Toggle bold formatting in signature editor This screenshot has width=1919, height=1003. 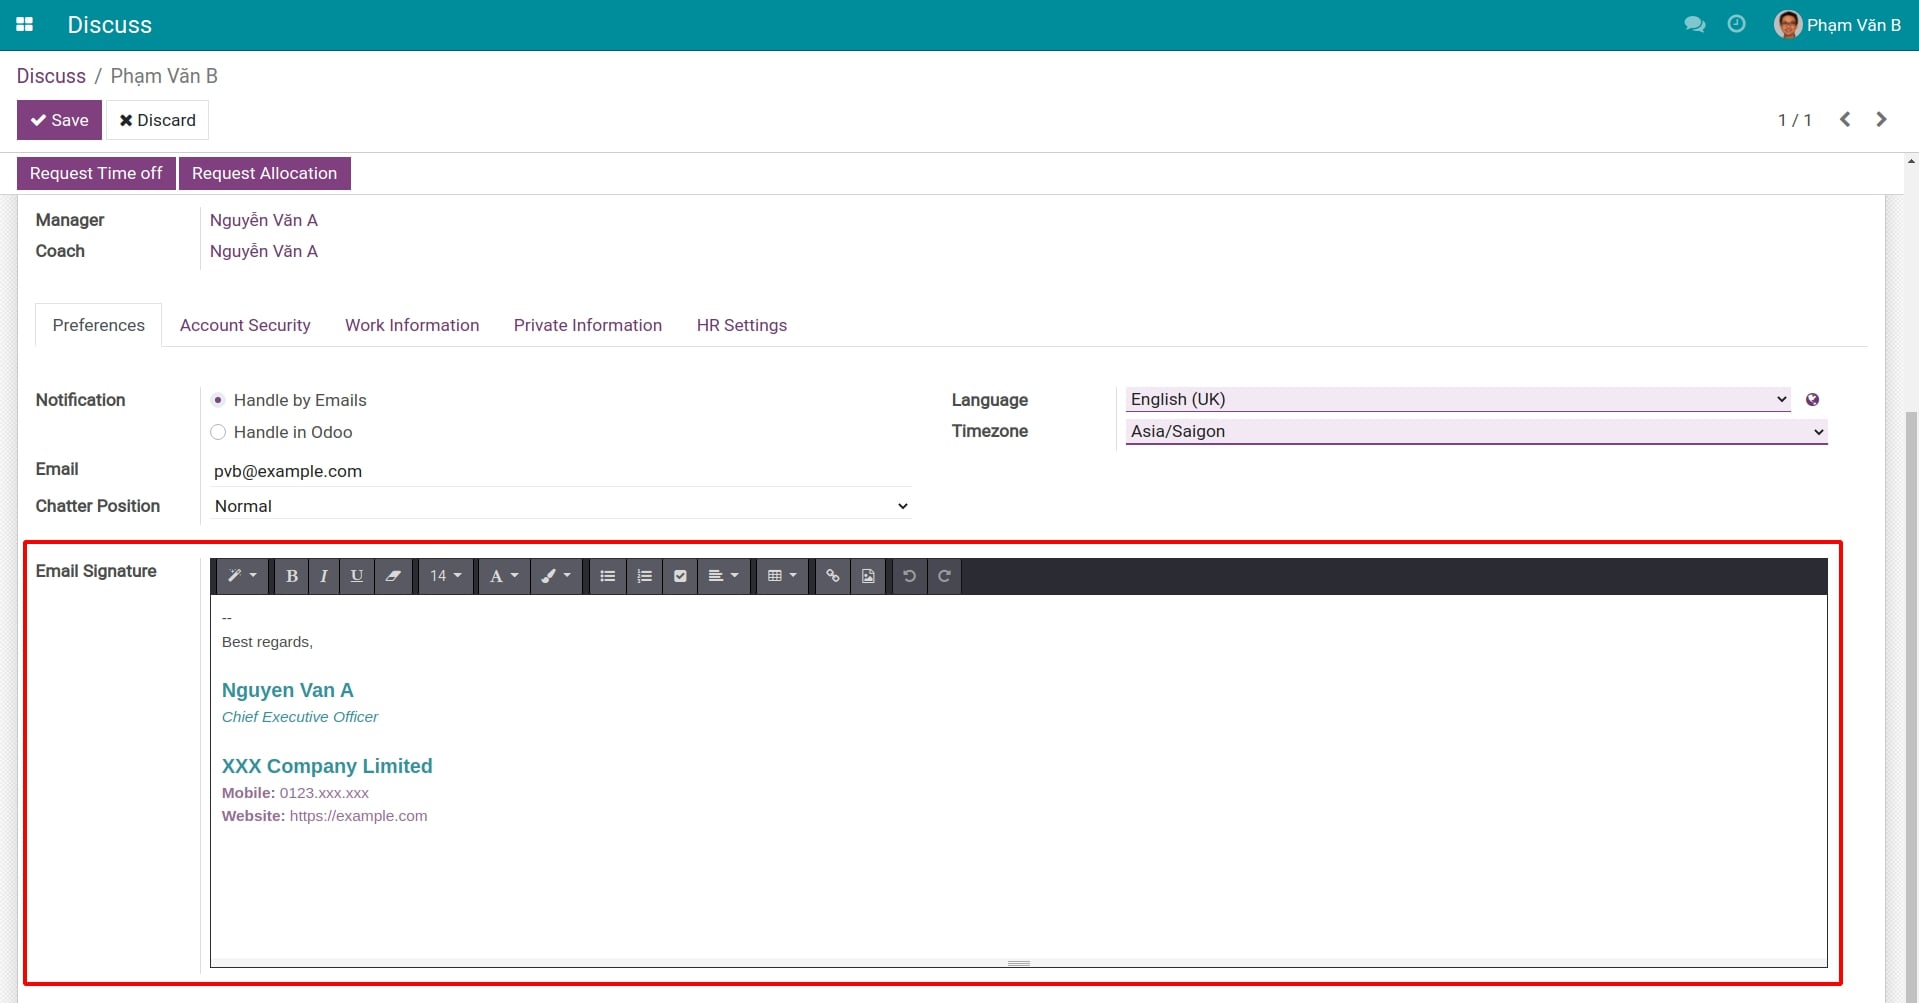click(291, 576)
